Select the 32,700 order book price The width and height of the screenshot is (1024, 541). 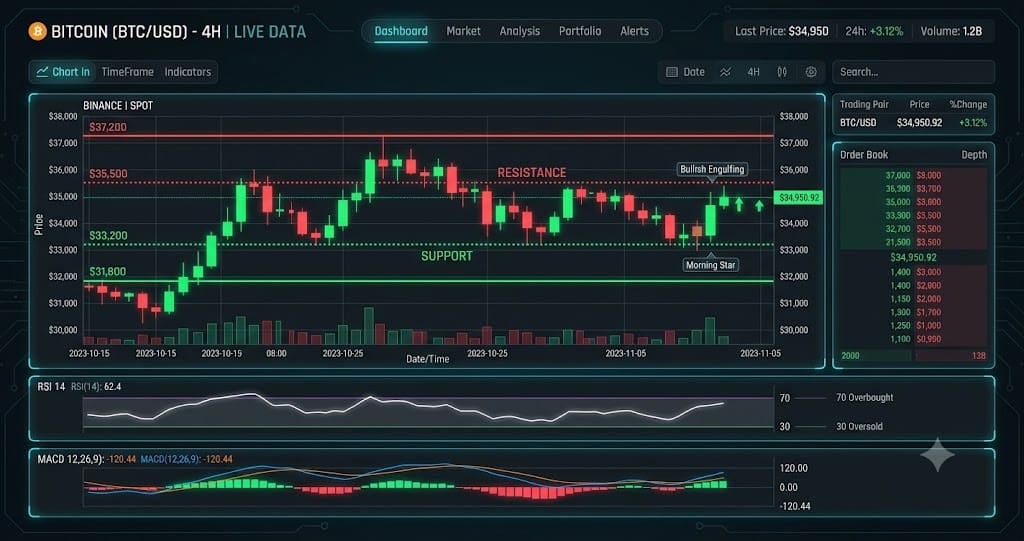(x=898, y=229)
